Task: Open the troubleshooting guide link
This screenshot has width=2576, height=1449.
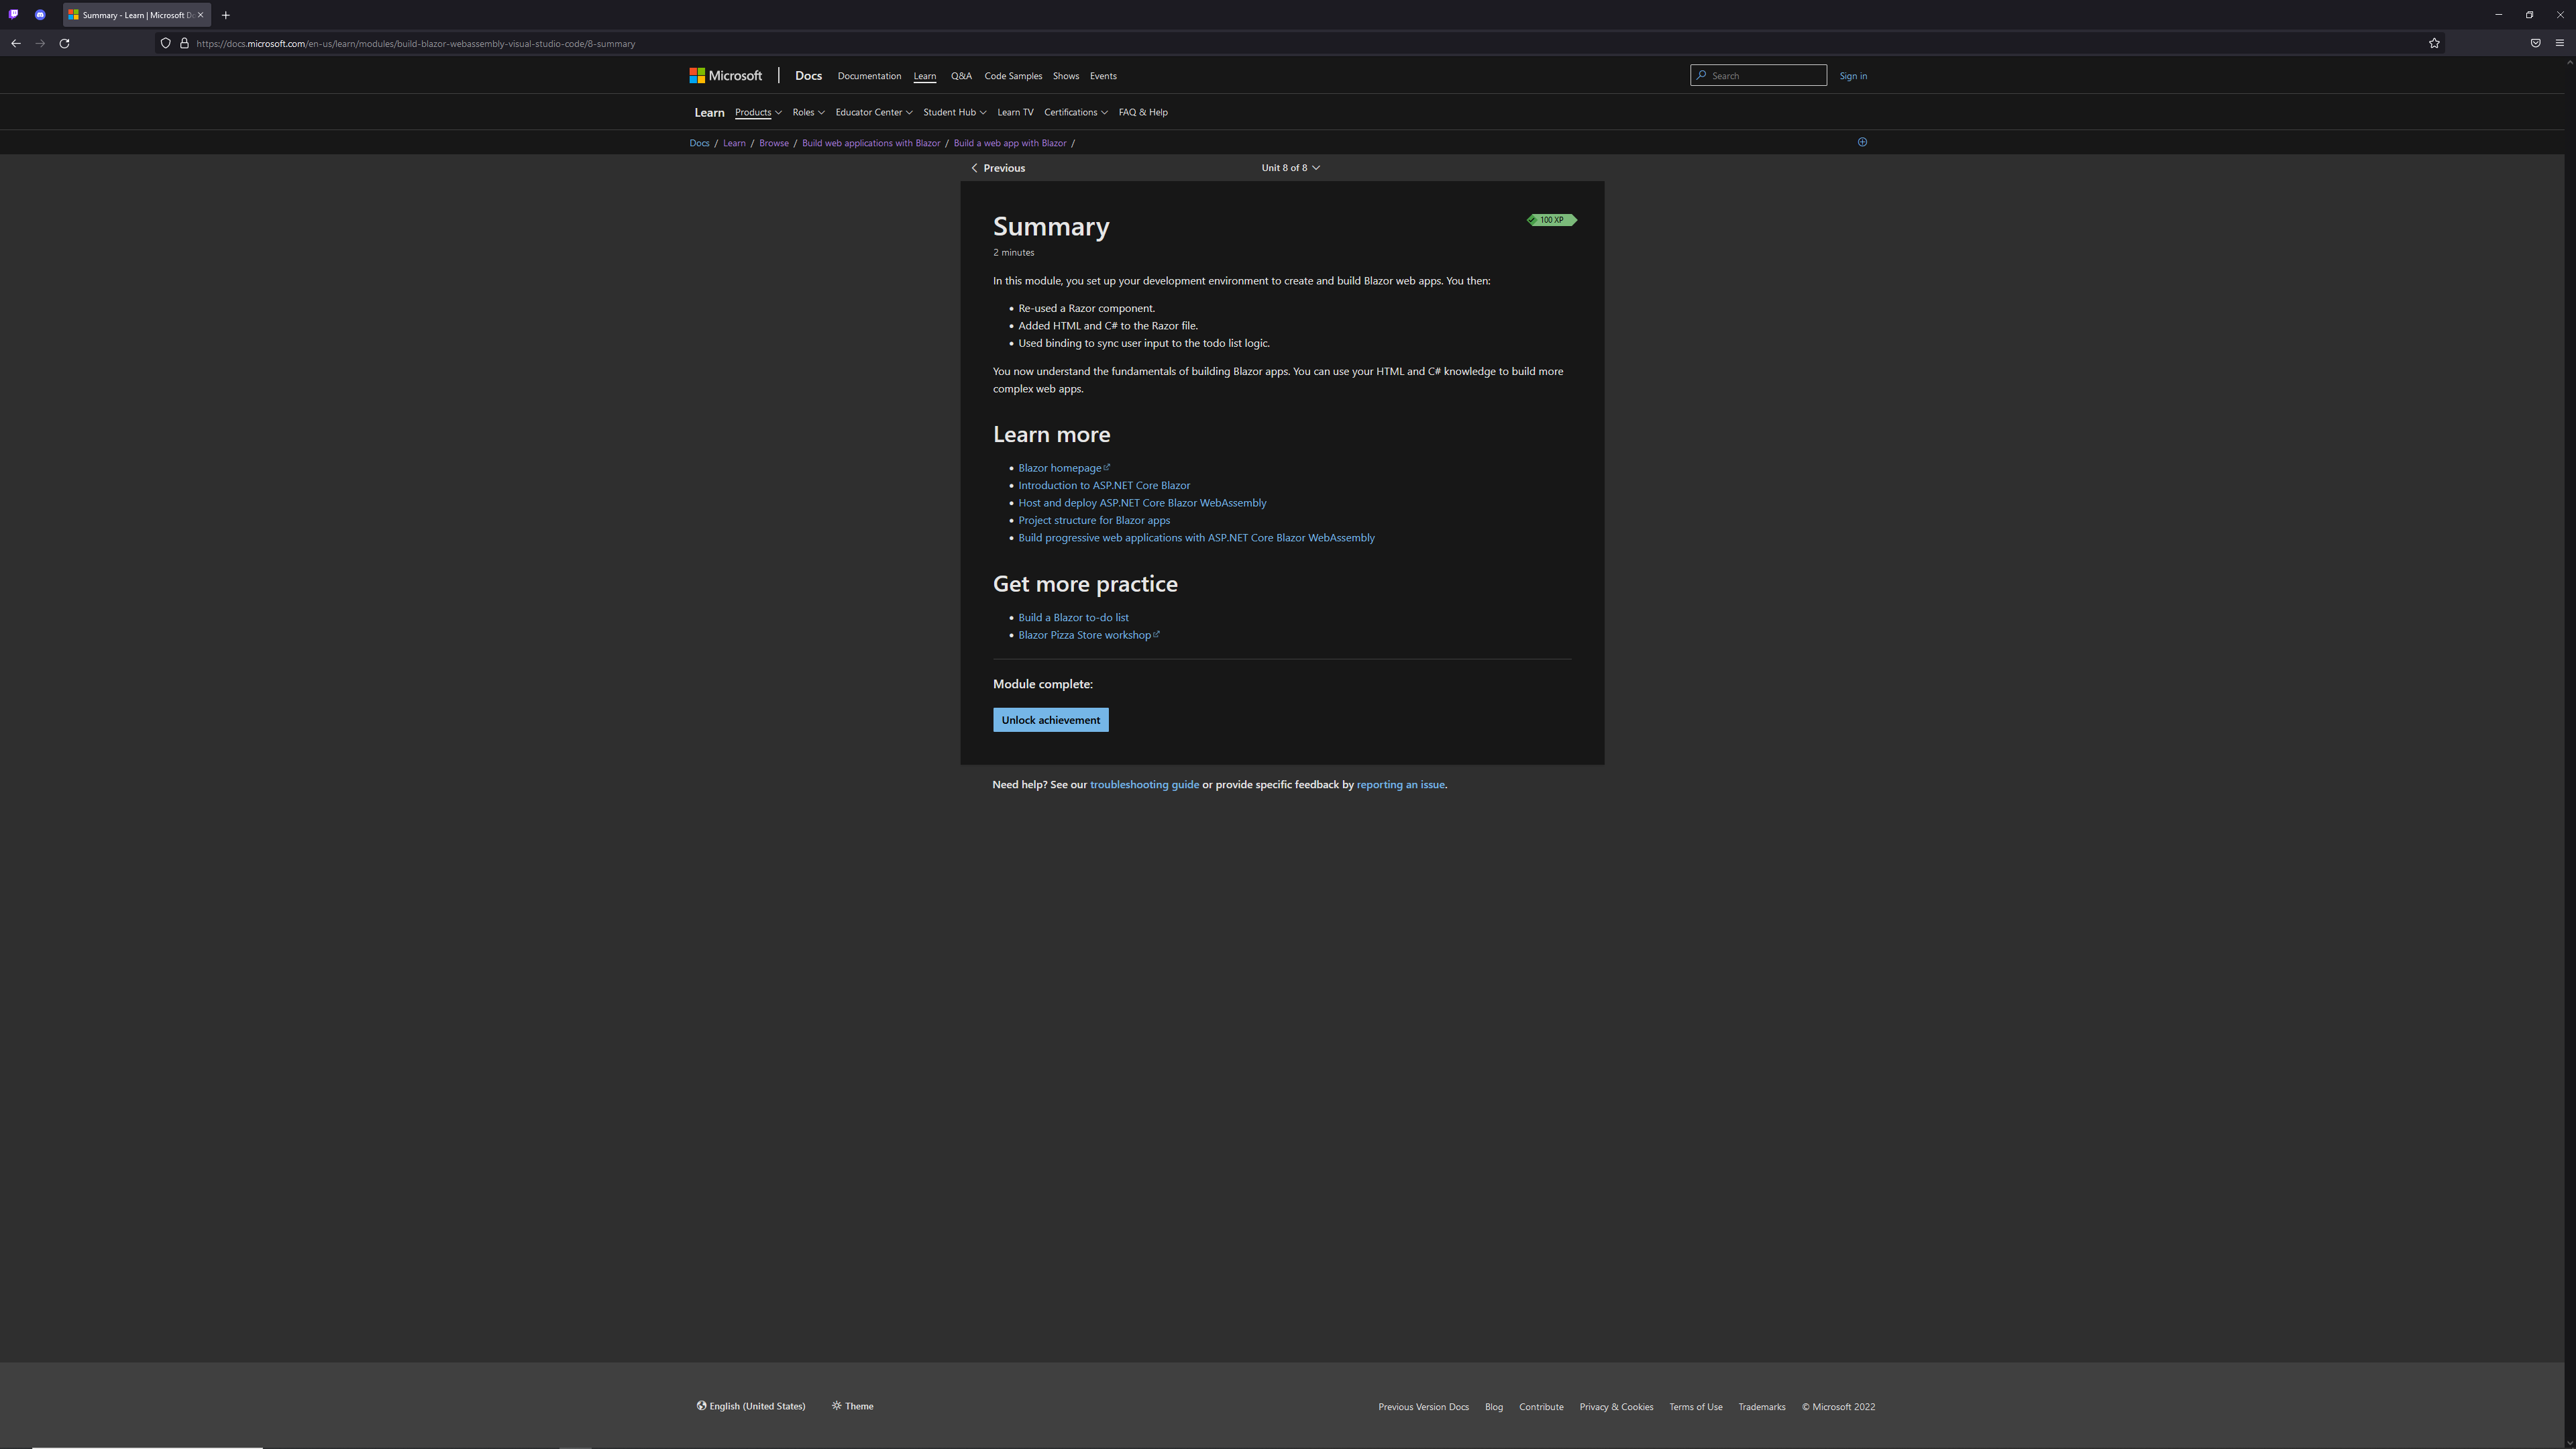Action: point(1144,785)
